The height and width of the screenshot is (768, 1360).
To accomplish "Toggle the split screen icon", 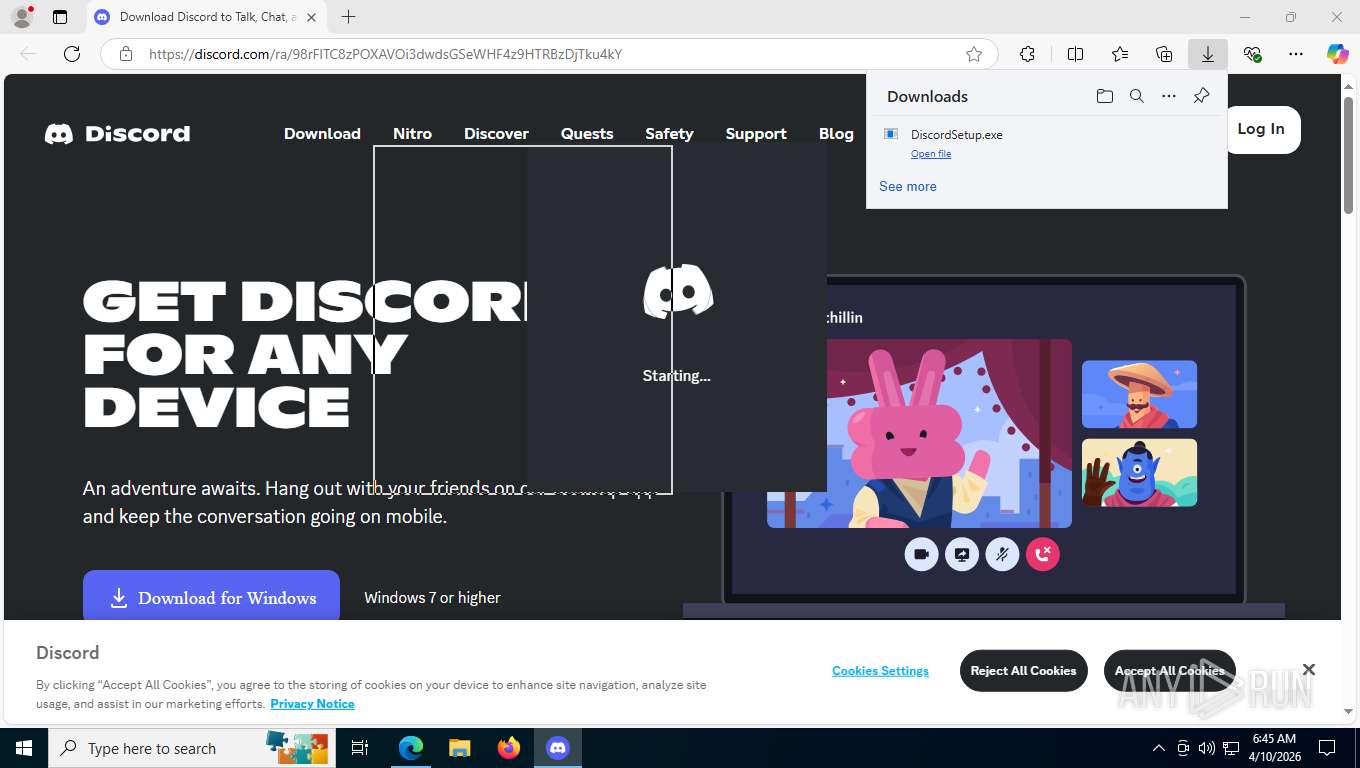I will pyautogui.click(x=1076, y=54).
